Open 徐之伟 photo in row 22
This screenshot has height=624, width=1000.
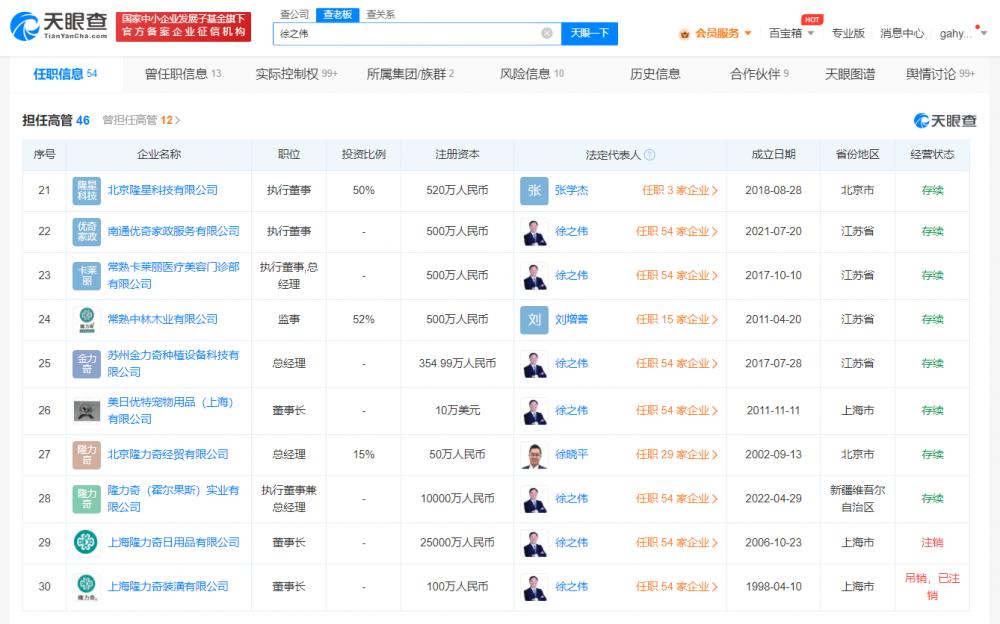534,232
